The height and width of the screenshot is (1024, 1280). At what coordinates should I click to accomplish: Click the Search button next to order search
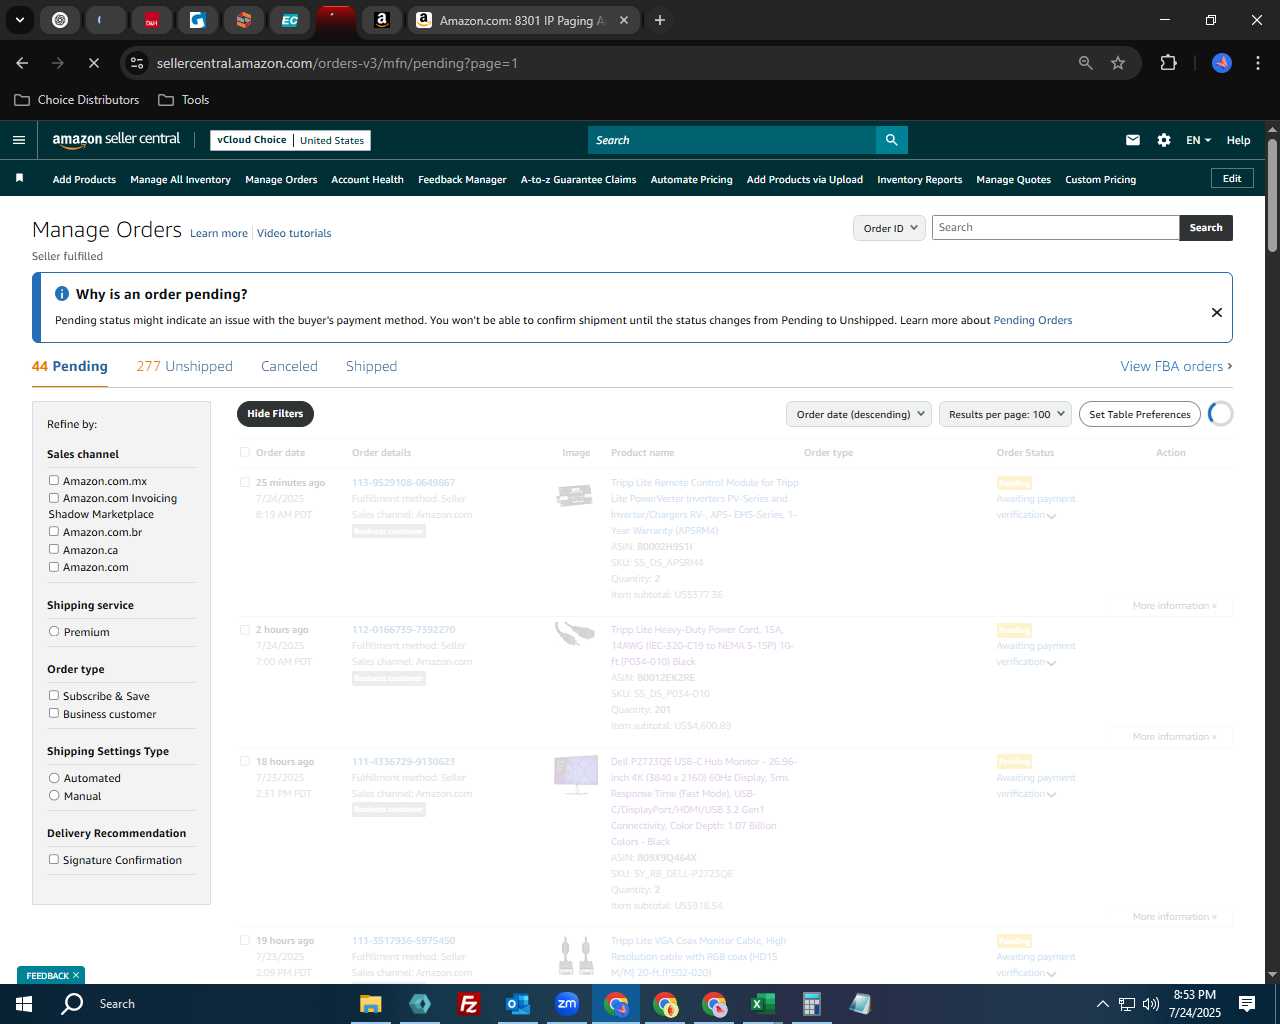click(x=1206, y=228)
